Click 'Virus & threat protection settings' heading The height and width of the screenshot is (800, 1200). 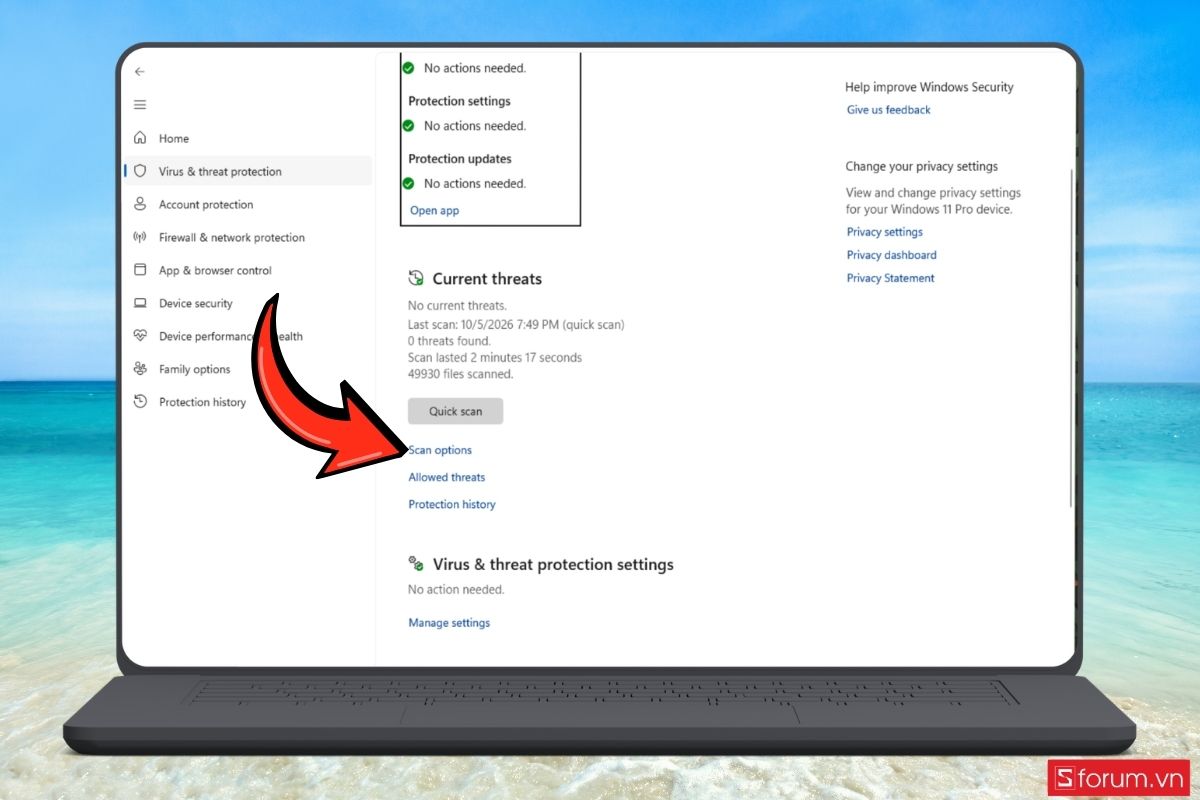point(553,564)
